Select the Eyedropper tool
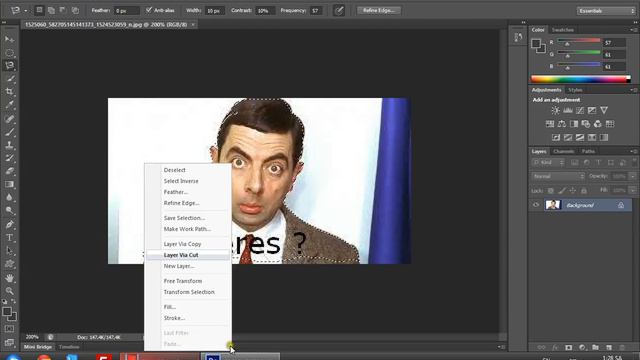640x360 pixels. click(x=9, y=104)
